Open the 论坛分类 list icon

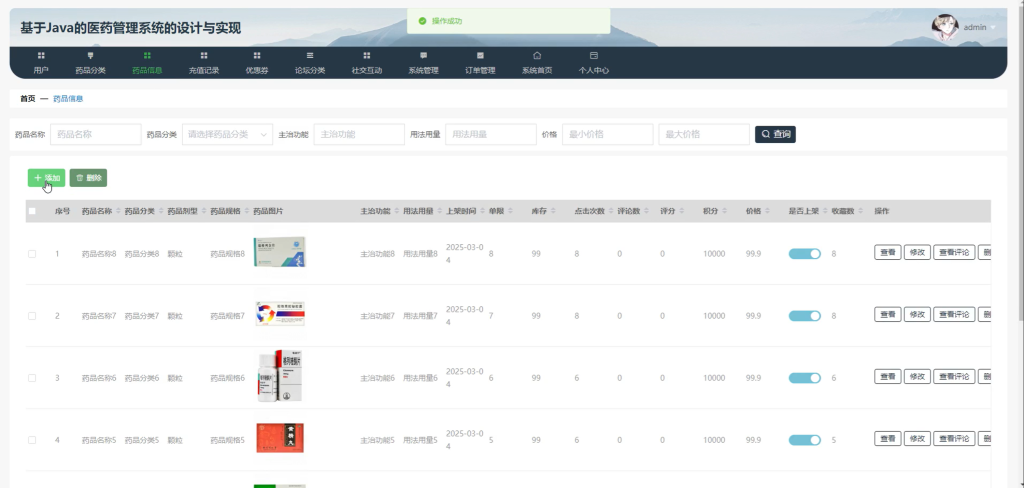pyautogui.click(x=310, y=56)
